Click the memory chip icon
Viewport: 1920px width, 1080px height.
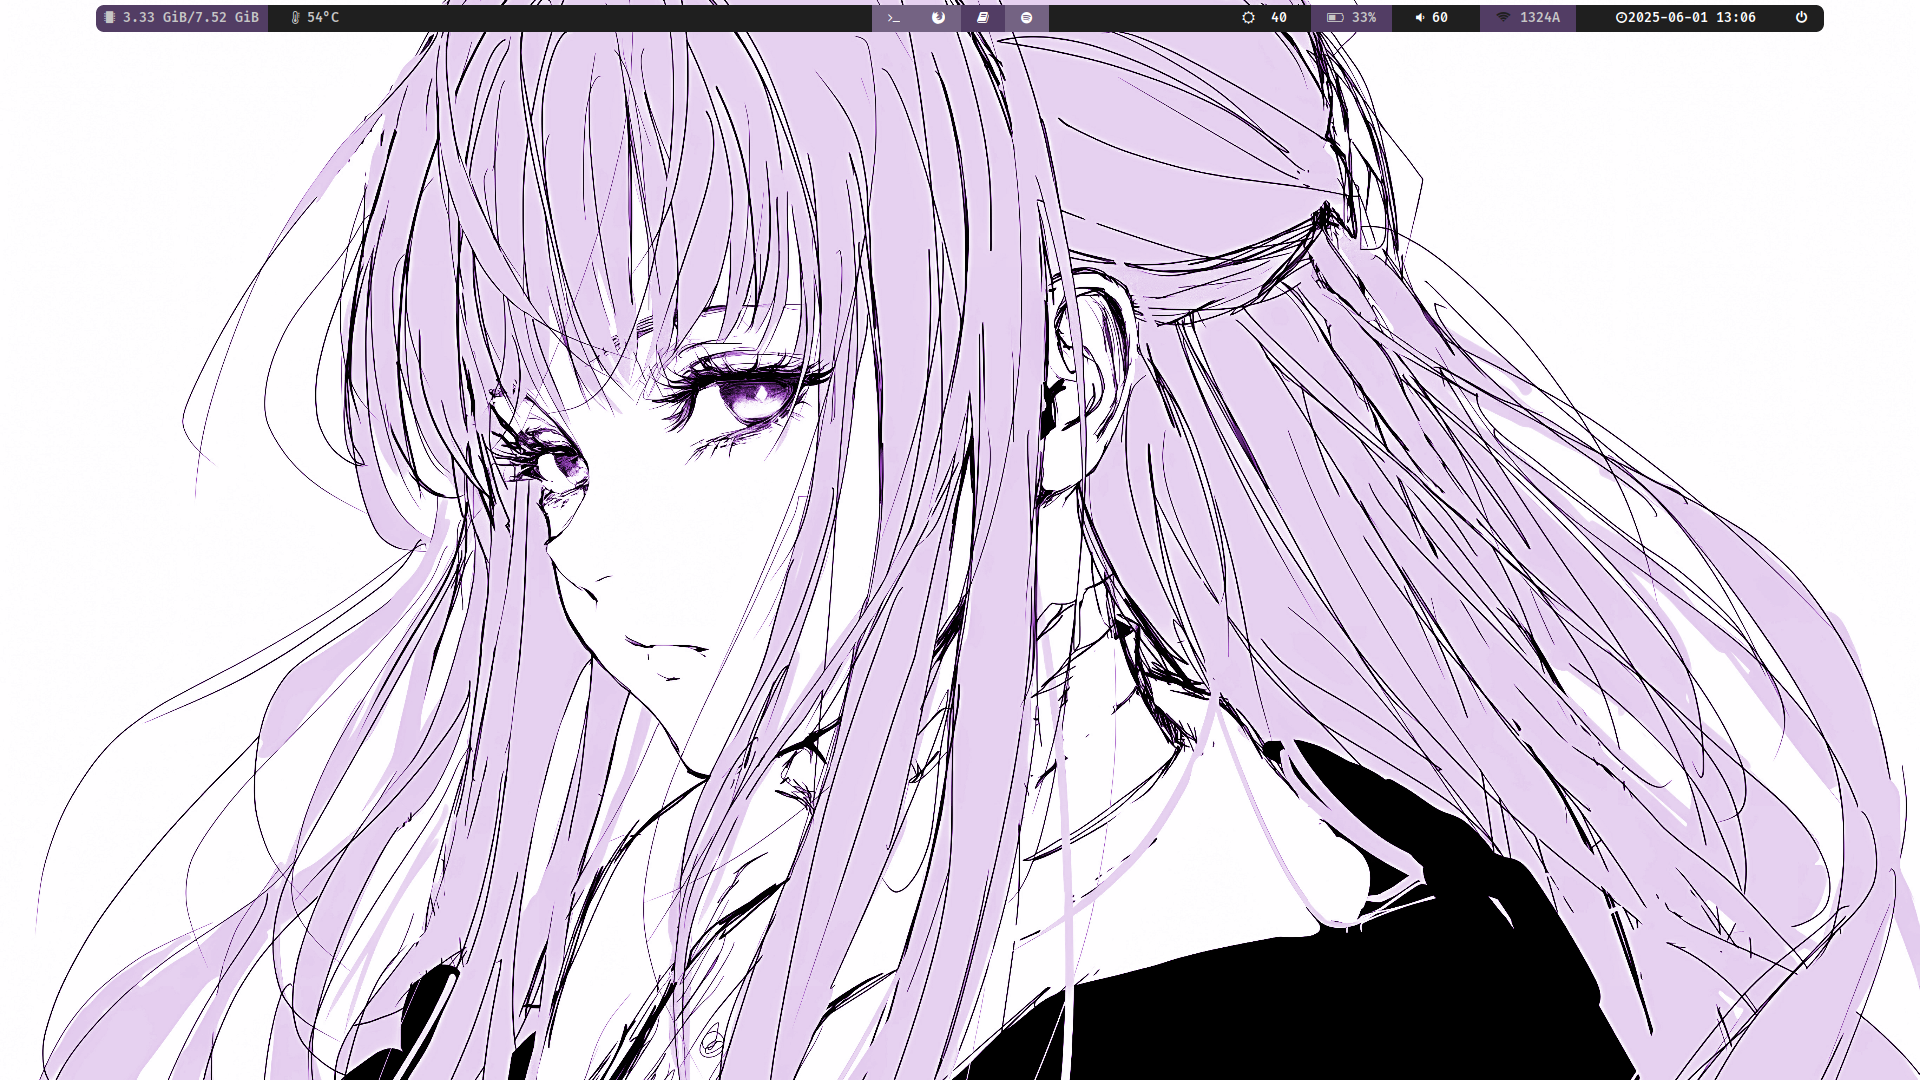(110, 18)
